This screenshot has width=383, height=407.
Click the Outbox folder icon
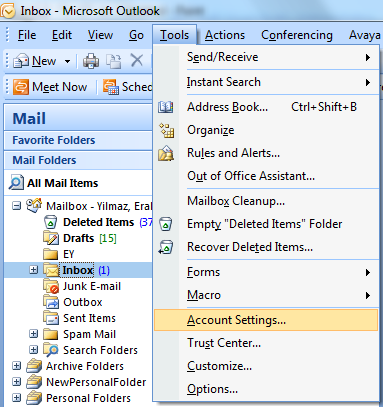click(51, 302)
